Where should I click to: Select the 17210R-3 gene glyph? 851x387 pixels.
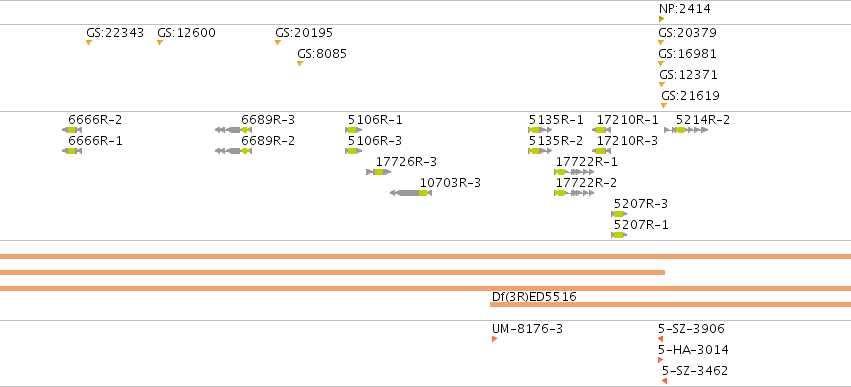coord(601,151)
